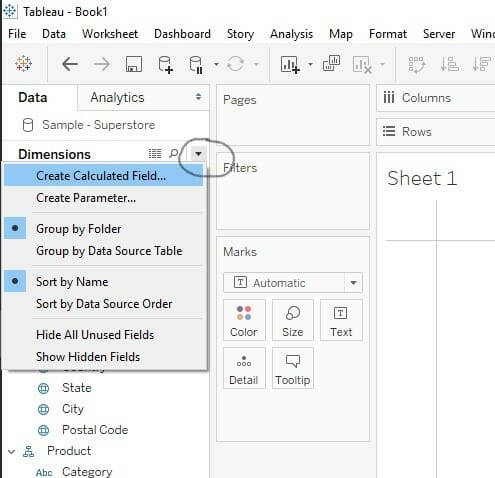Viewport: 495px width, 478px height.
Task: Open the Server menu
Action: click(x=439, y=34)
